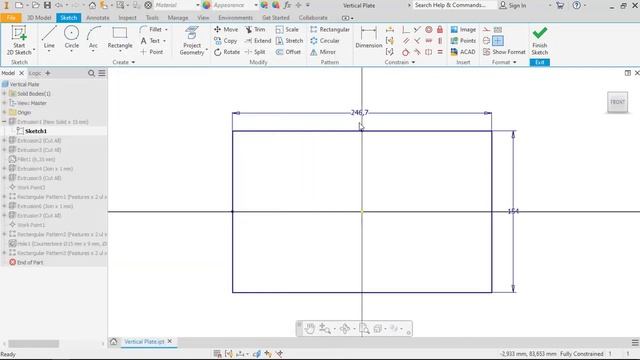
Task: Search the model browser
Action: [91, 73]
